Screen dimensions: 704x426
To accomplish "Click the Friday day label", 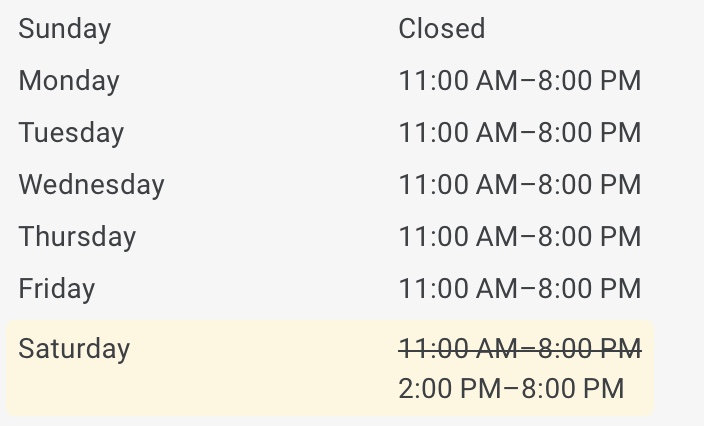I will click(57, 289).
